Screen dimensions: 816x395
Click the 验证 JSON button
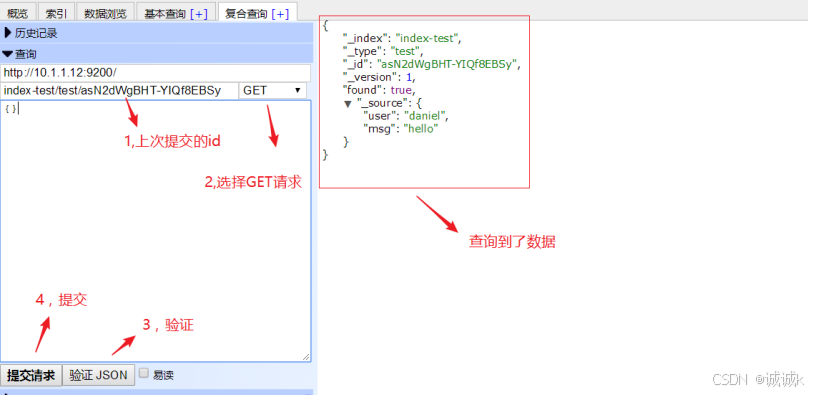pyautogui.click(x=98, y=375)
